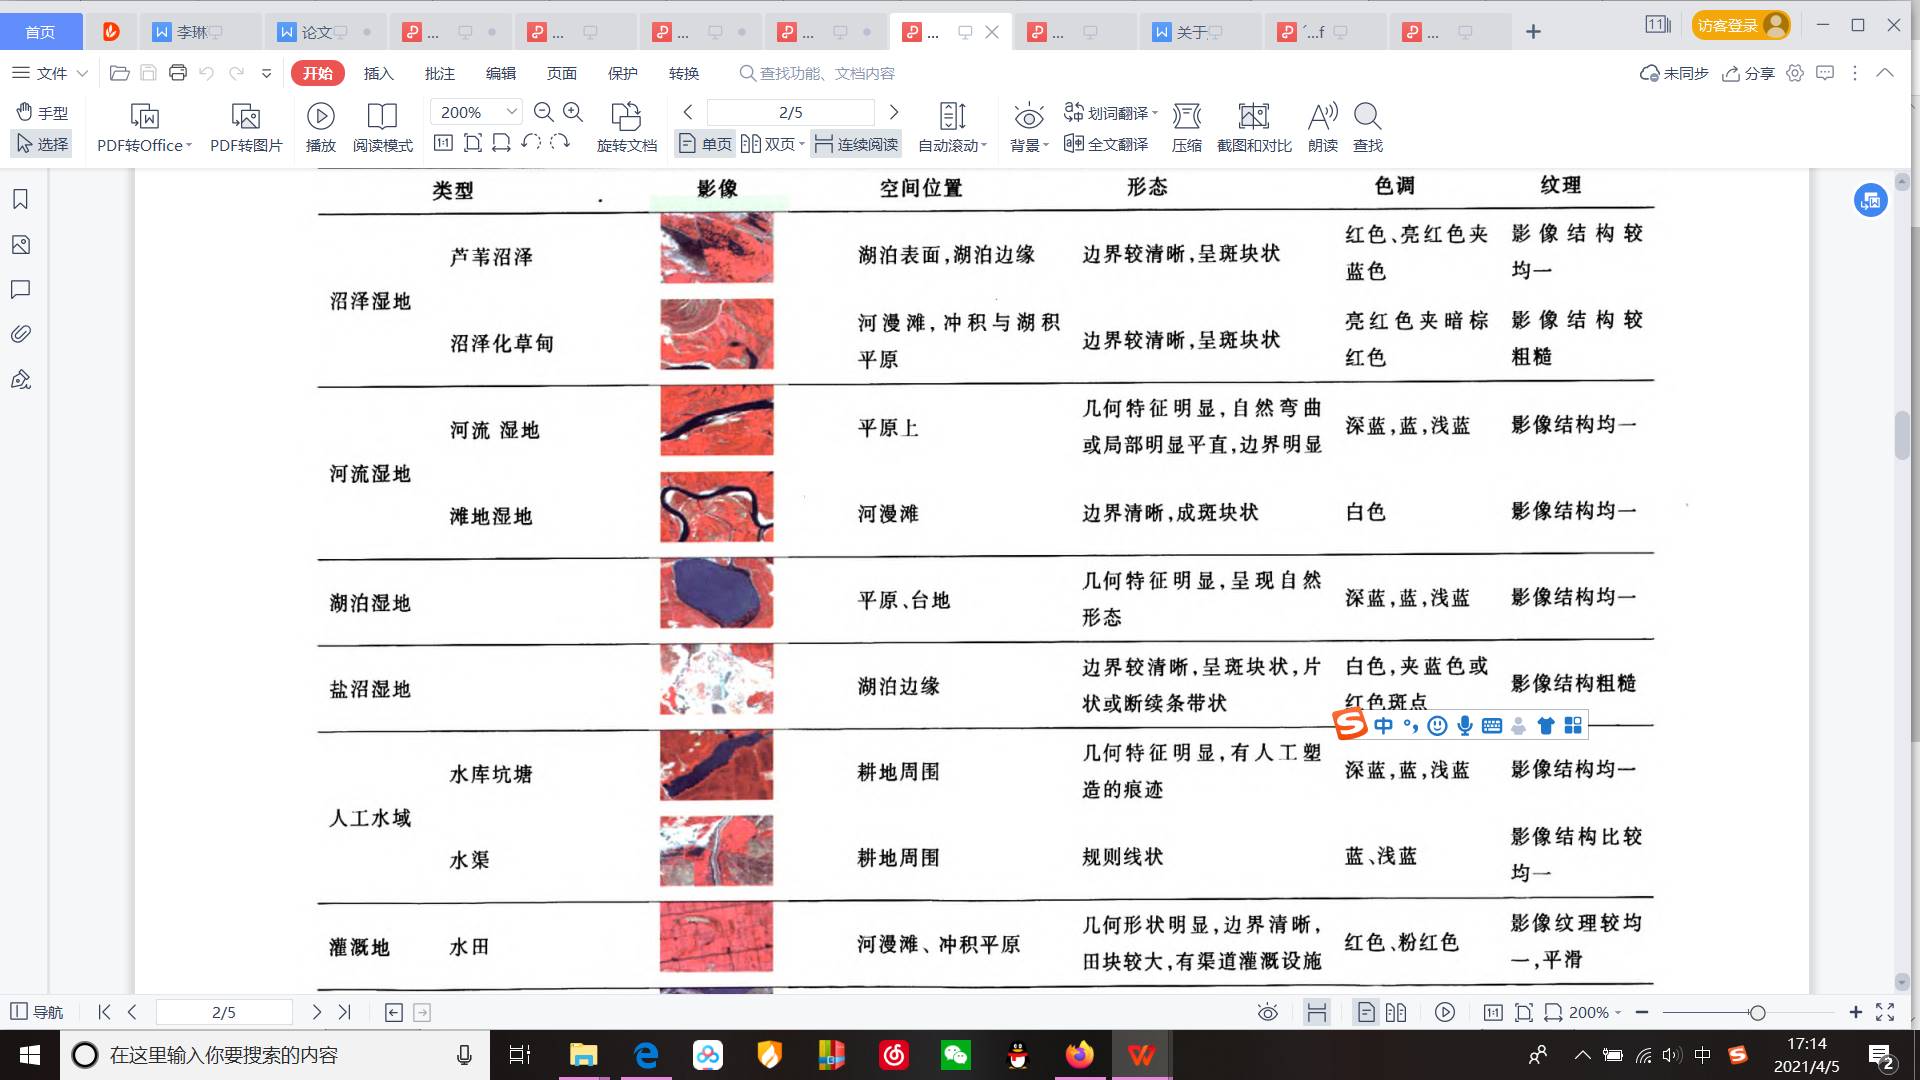The width and height of the screenshot is (1920, 1080).
Task: Click the 全文翻译 translate button
Action: pos(1106,144)
